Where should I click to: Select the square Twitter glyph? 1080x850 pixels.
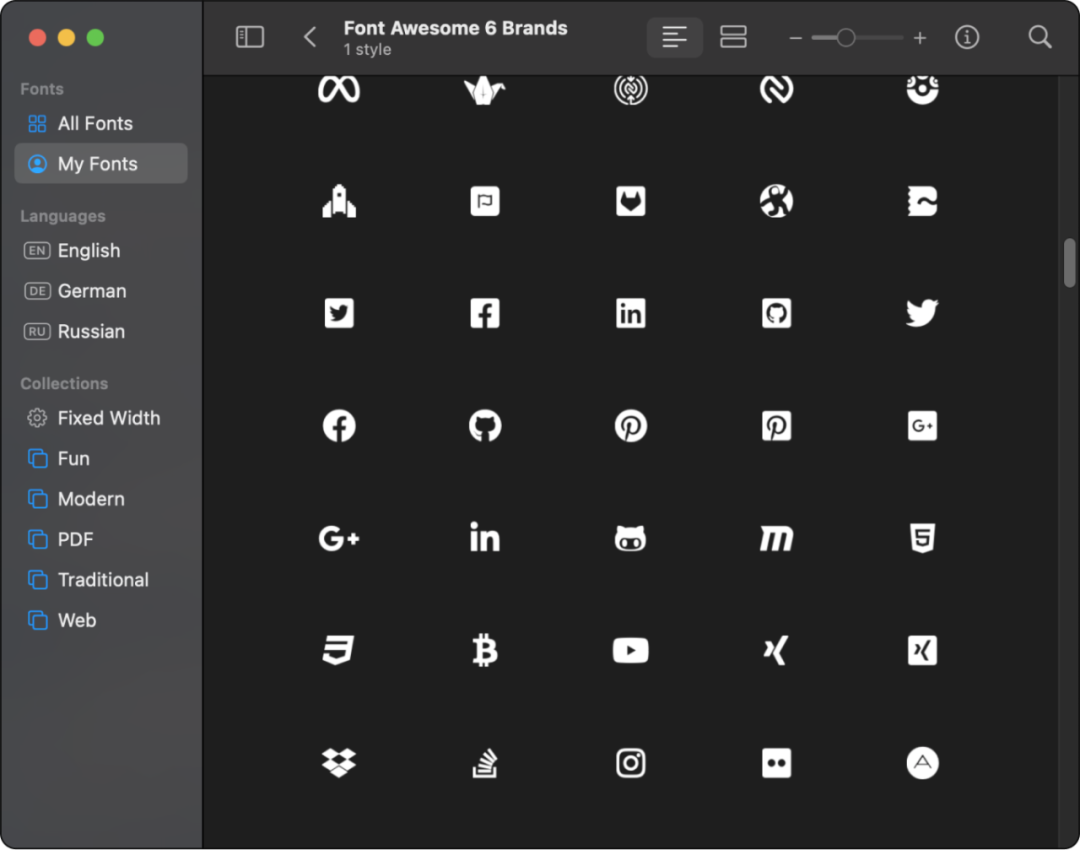click(339, 313)
